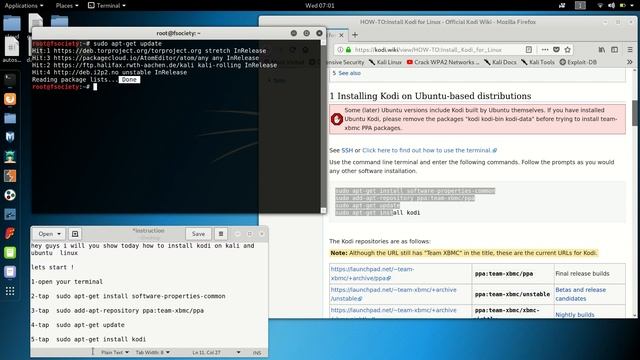Open the green notes dock icon
Image resolution: width=640 pixels, height=360 pixels.
click(10, 253)
